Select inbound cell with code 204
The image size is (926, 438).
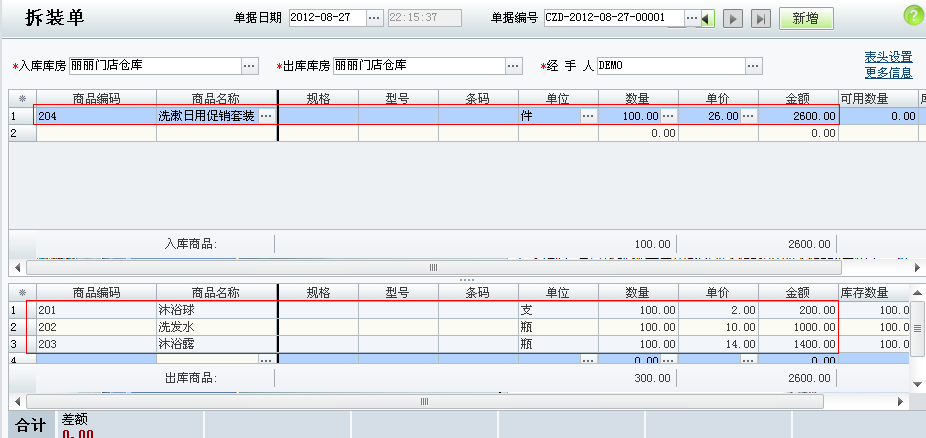point(96,116)
